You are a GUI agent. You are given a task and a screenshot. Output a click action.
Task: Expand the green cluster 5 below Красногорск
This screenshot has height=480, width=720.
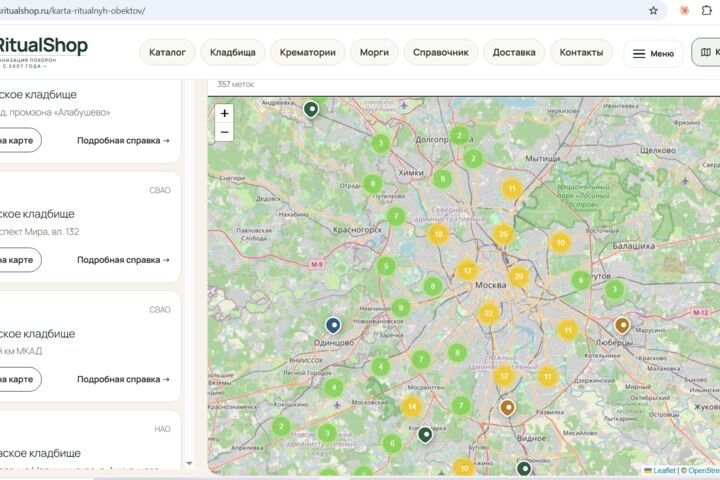(386, 265)
